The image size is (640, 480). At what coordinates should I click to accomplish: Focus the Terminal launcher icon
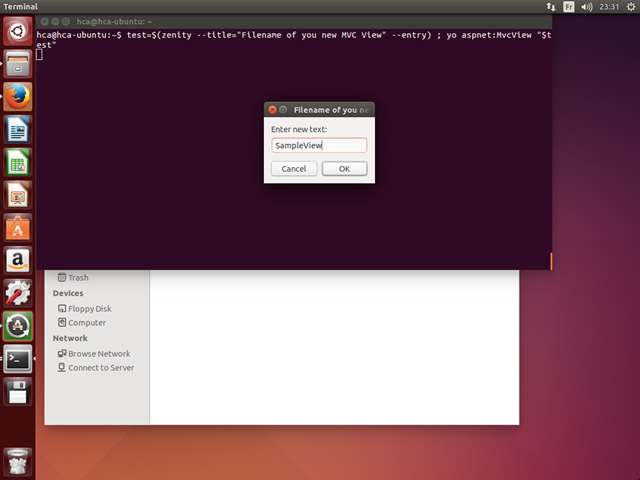point(18,359)
